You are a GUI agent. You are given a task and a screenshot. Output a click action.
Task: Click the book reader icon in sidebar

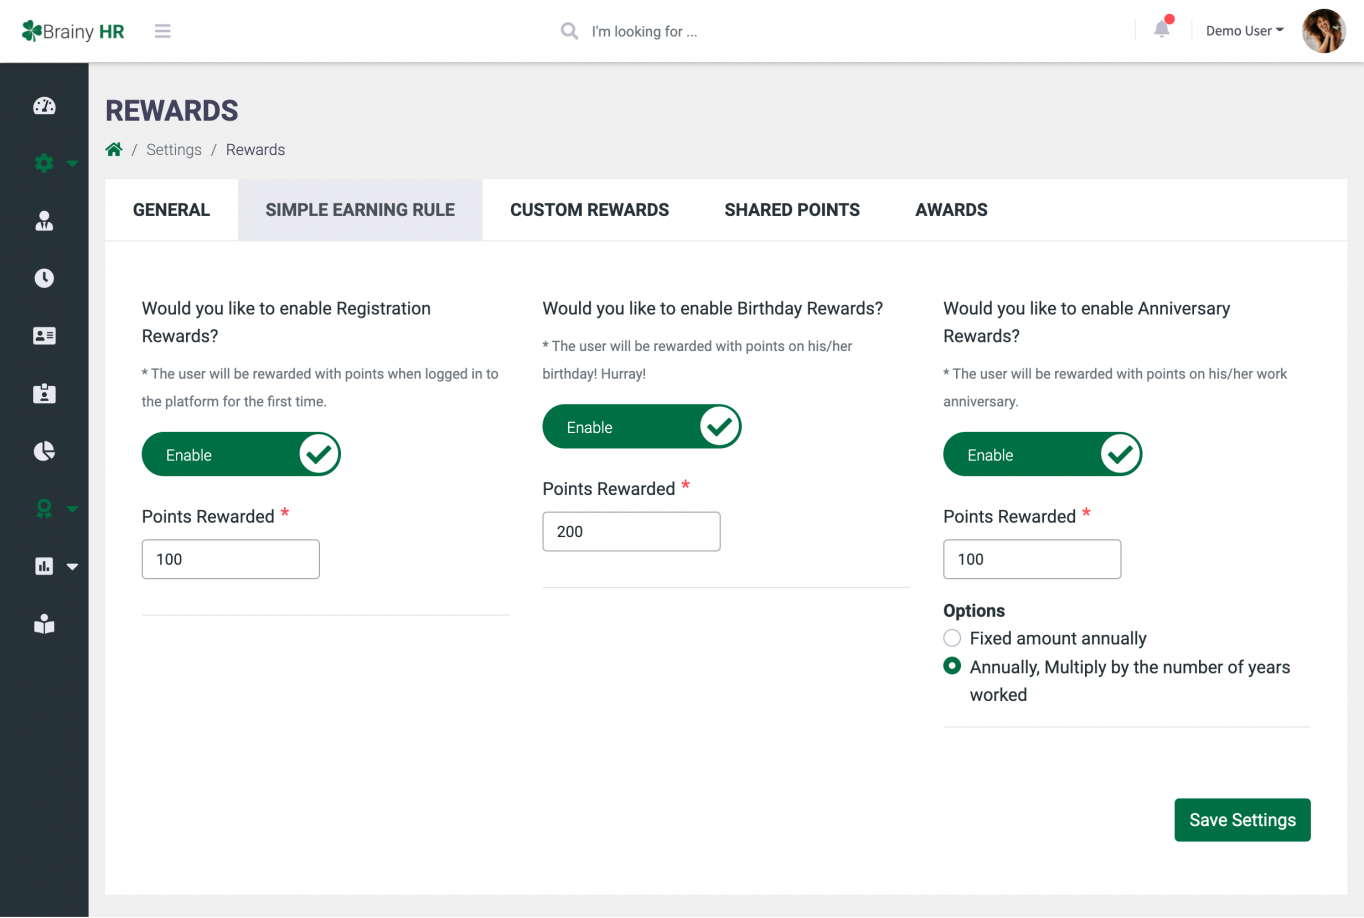point(44,624)
